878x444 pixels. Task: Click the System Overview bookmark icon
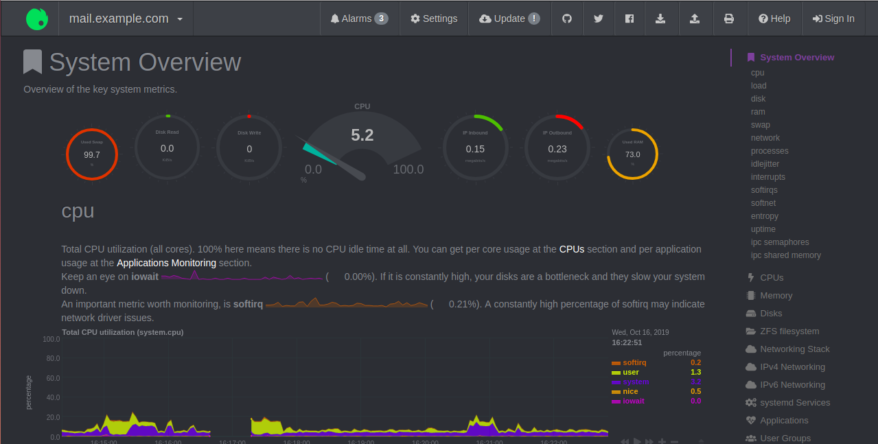pyautogui.click(x=33, y=62)
